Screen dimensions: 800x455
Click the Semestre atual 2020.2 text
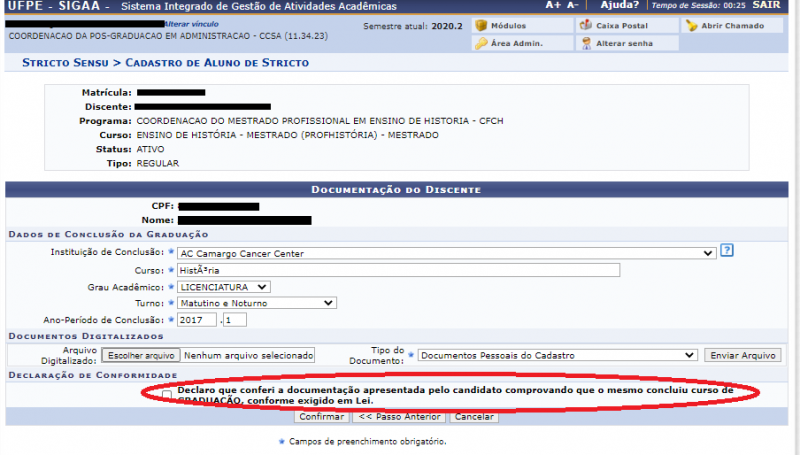coord(413,26)
